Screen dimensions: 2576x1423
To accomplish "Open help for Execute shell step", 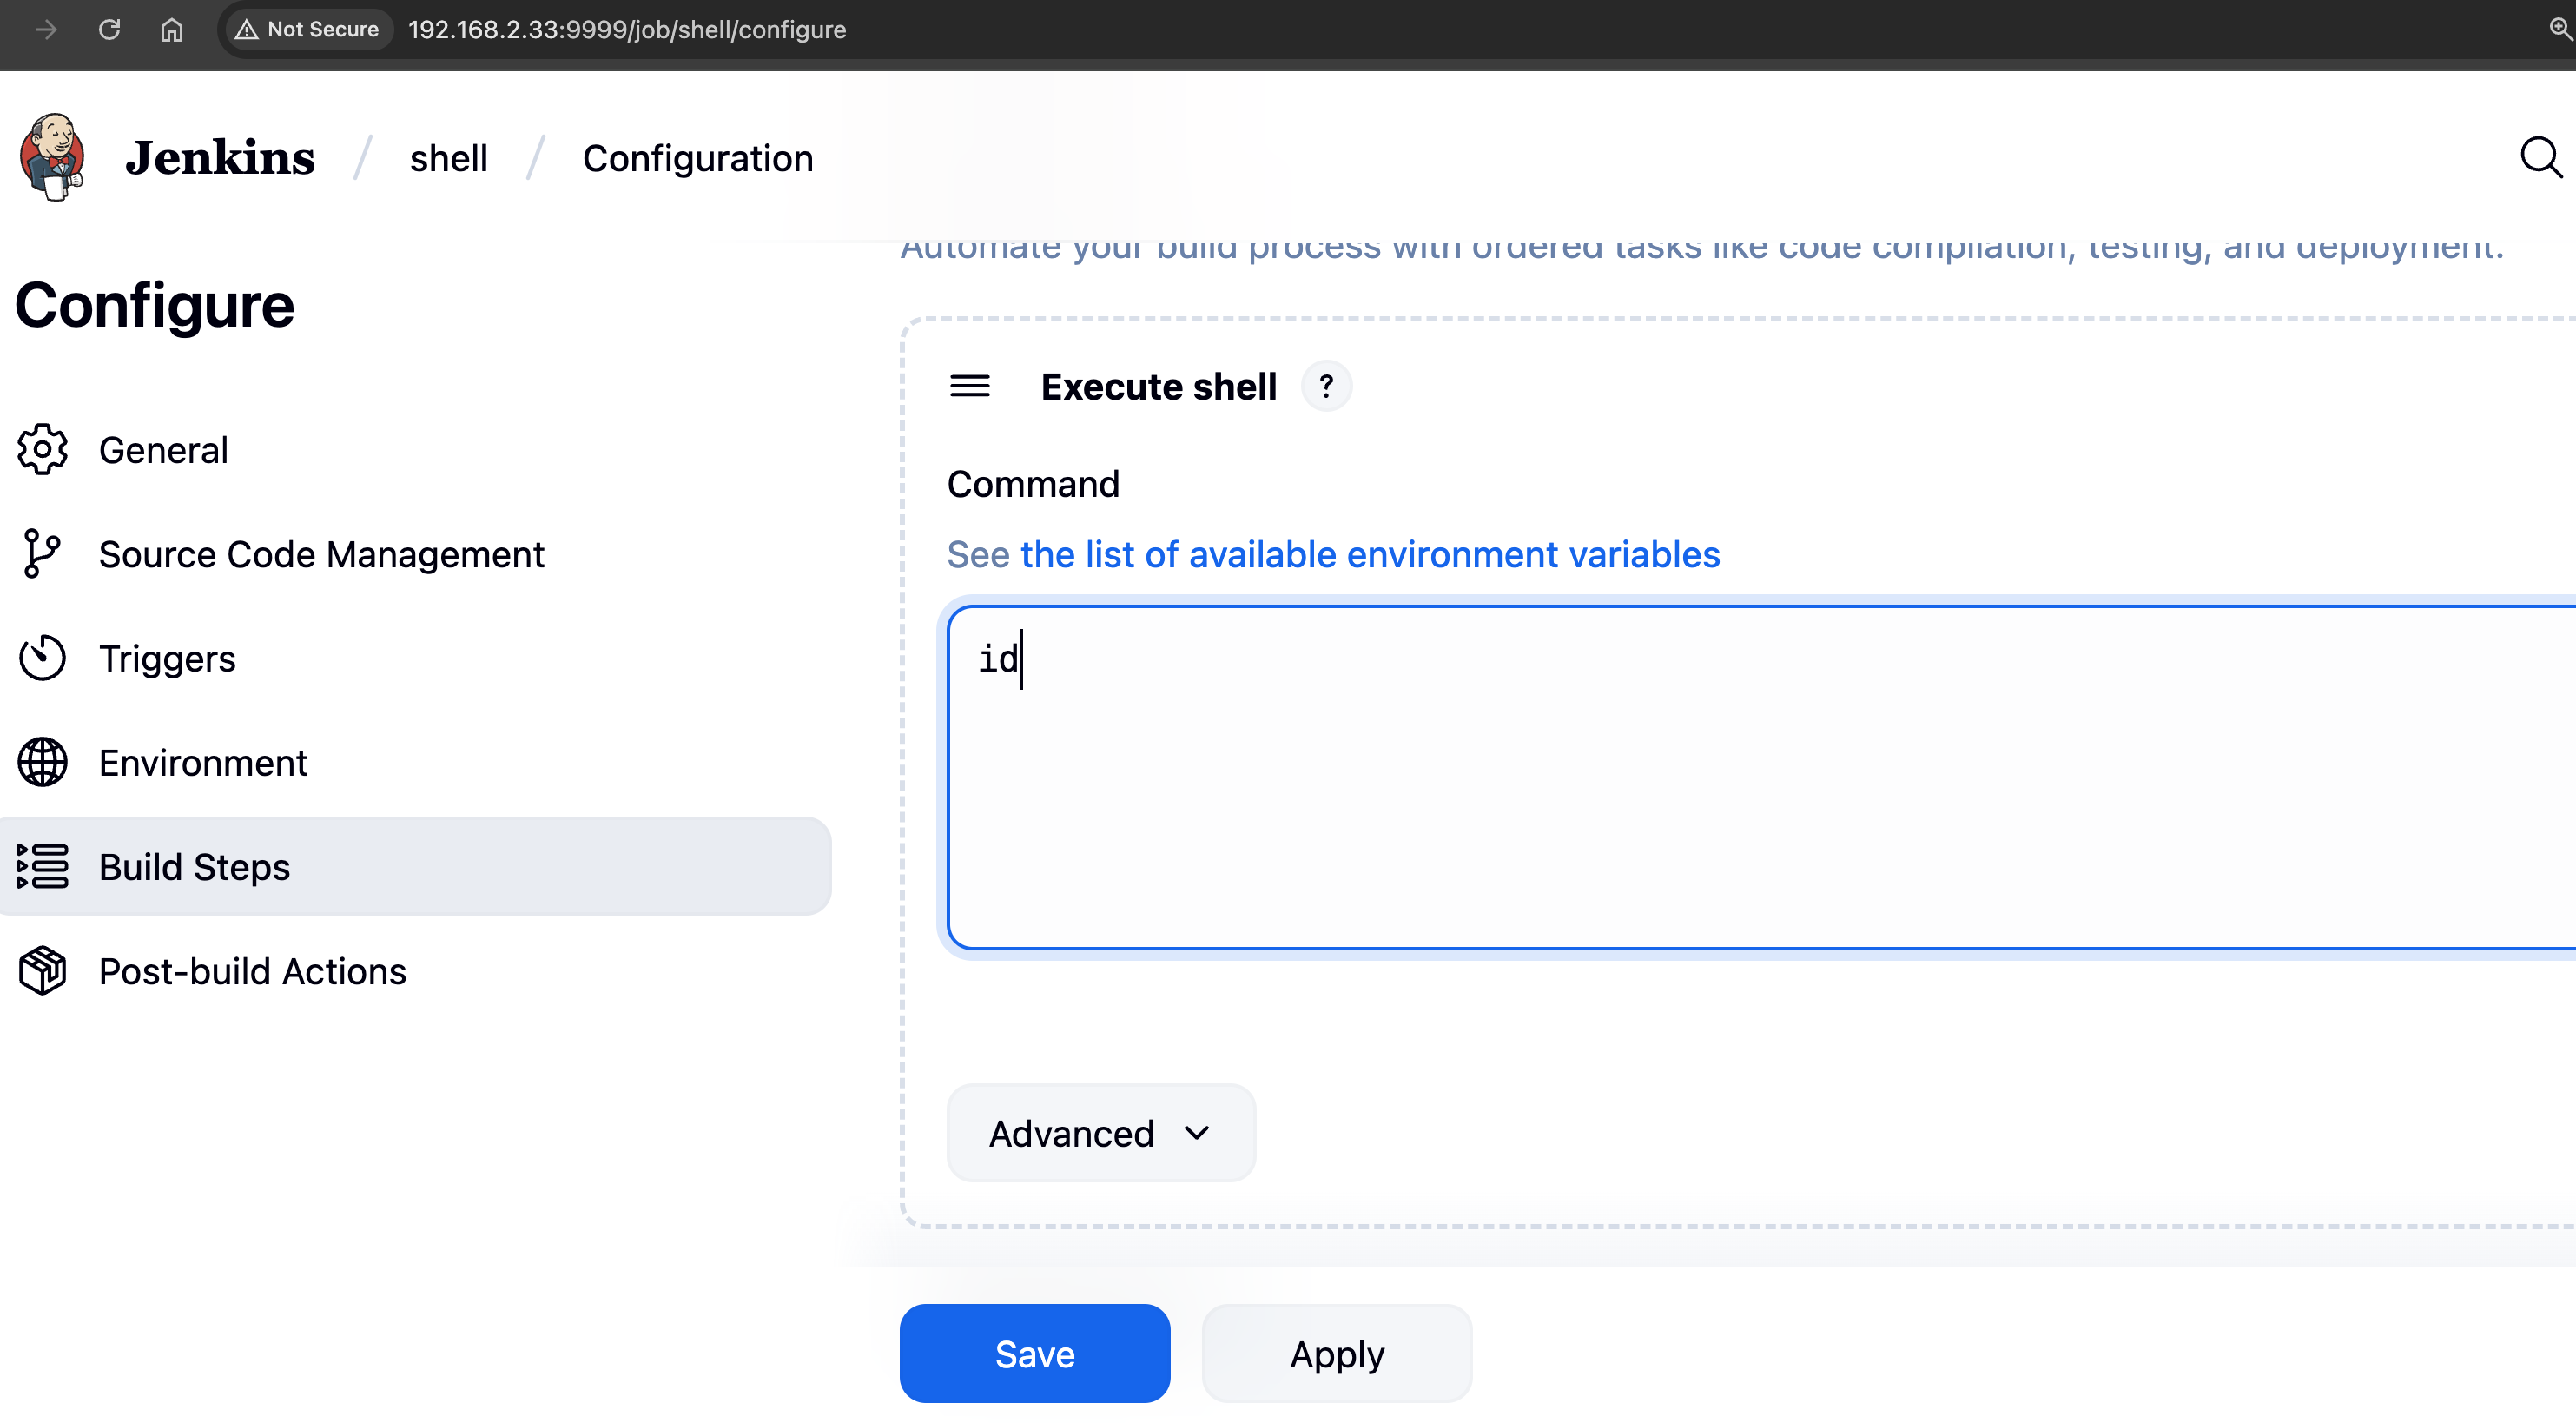I will [x=1327, y=385].
